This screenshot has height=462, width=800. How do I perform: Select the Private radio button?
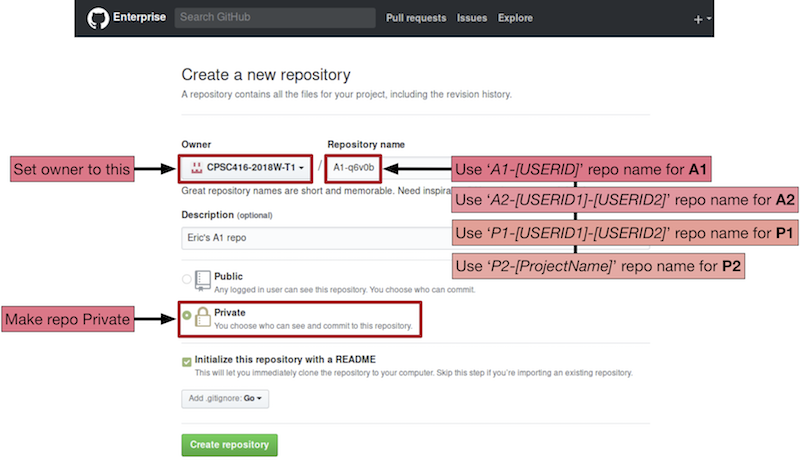point(186,317)
